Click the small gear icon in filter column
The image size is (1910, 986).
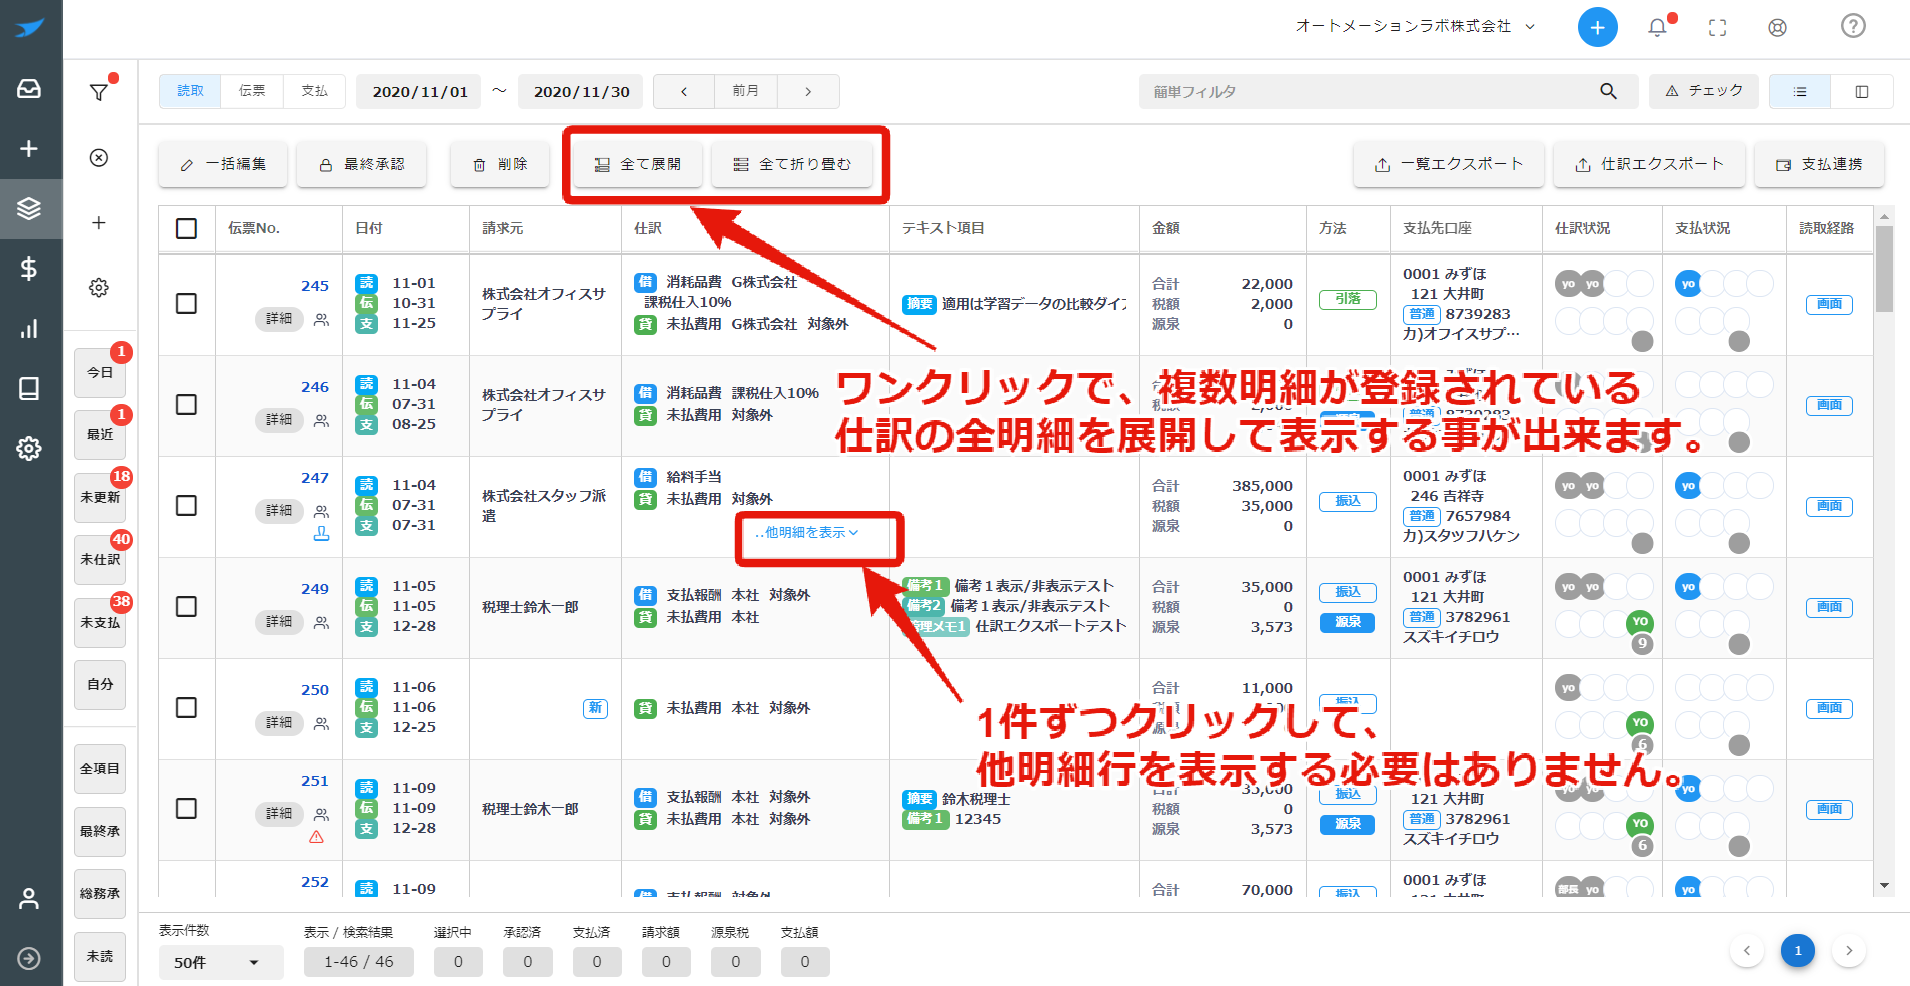99,287
